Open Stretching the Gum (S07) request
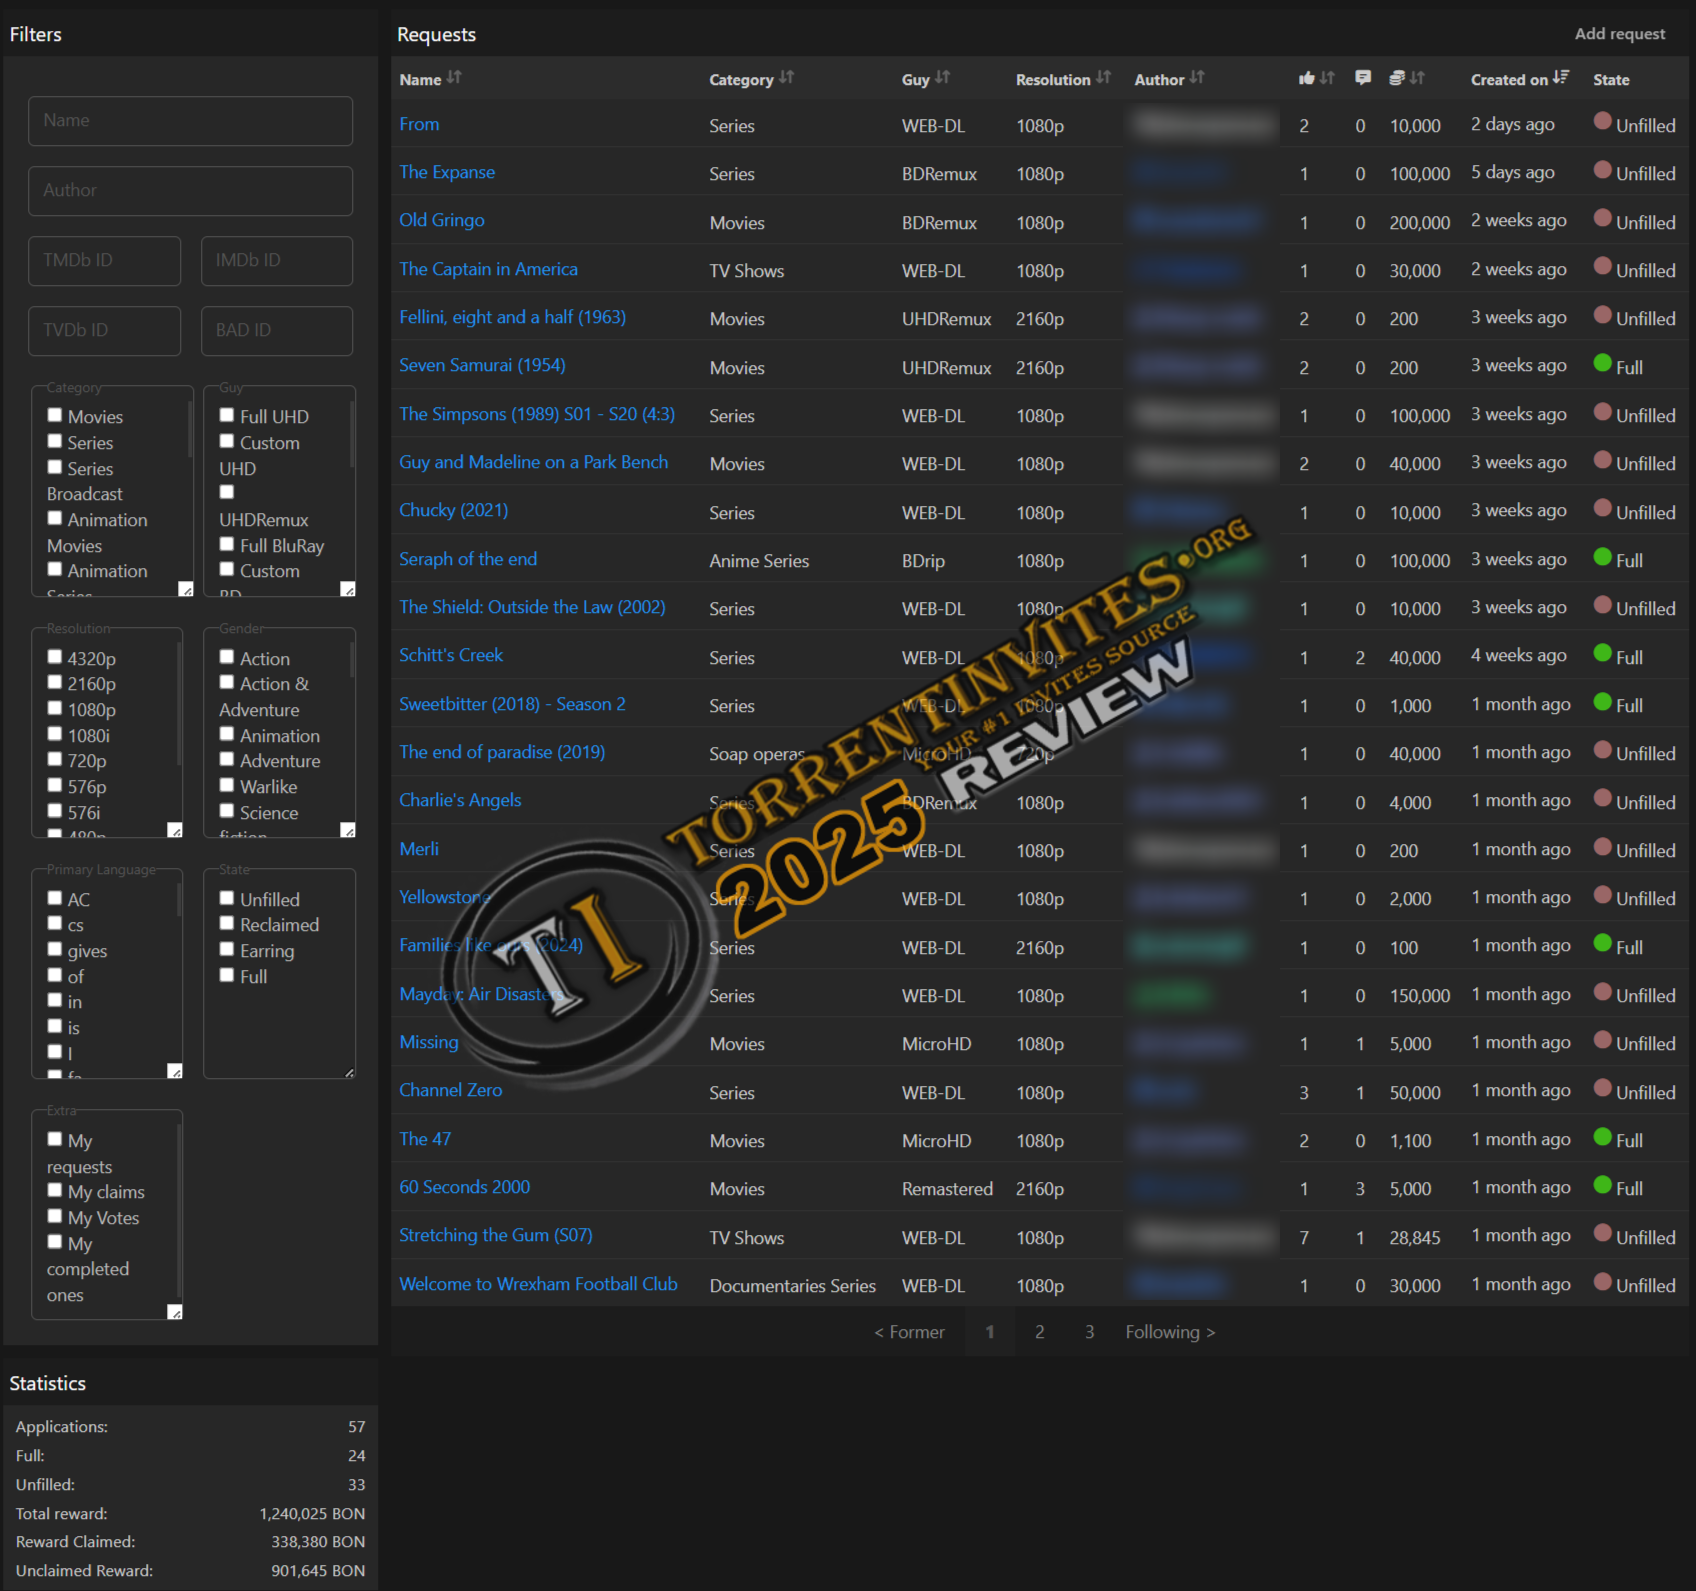 (496, 1235)
